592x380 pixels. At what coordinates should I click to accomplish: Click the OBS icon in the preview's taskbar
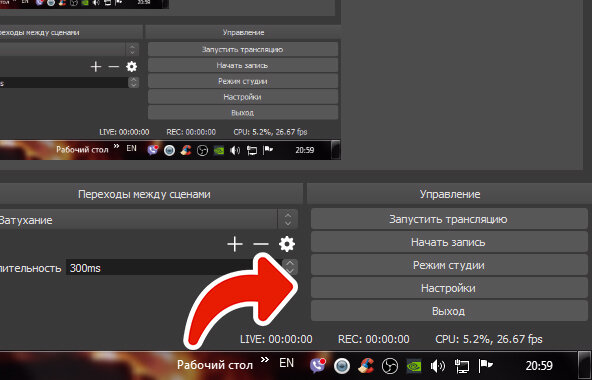click(x=202, y=151)
